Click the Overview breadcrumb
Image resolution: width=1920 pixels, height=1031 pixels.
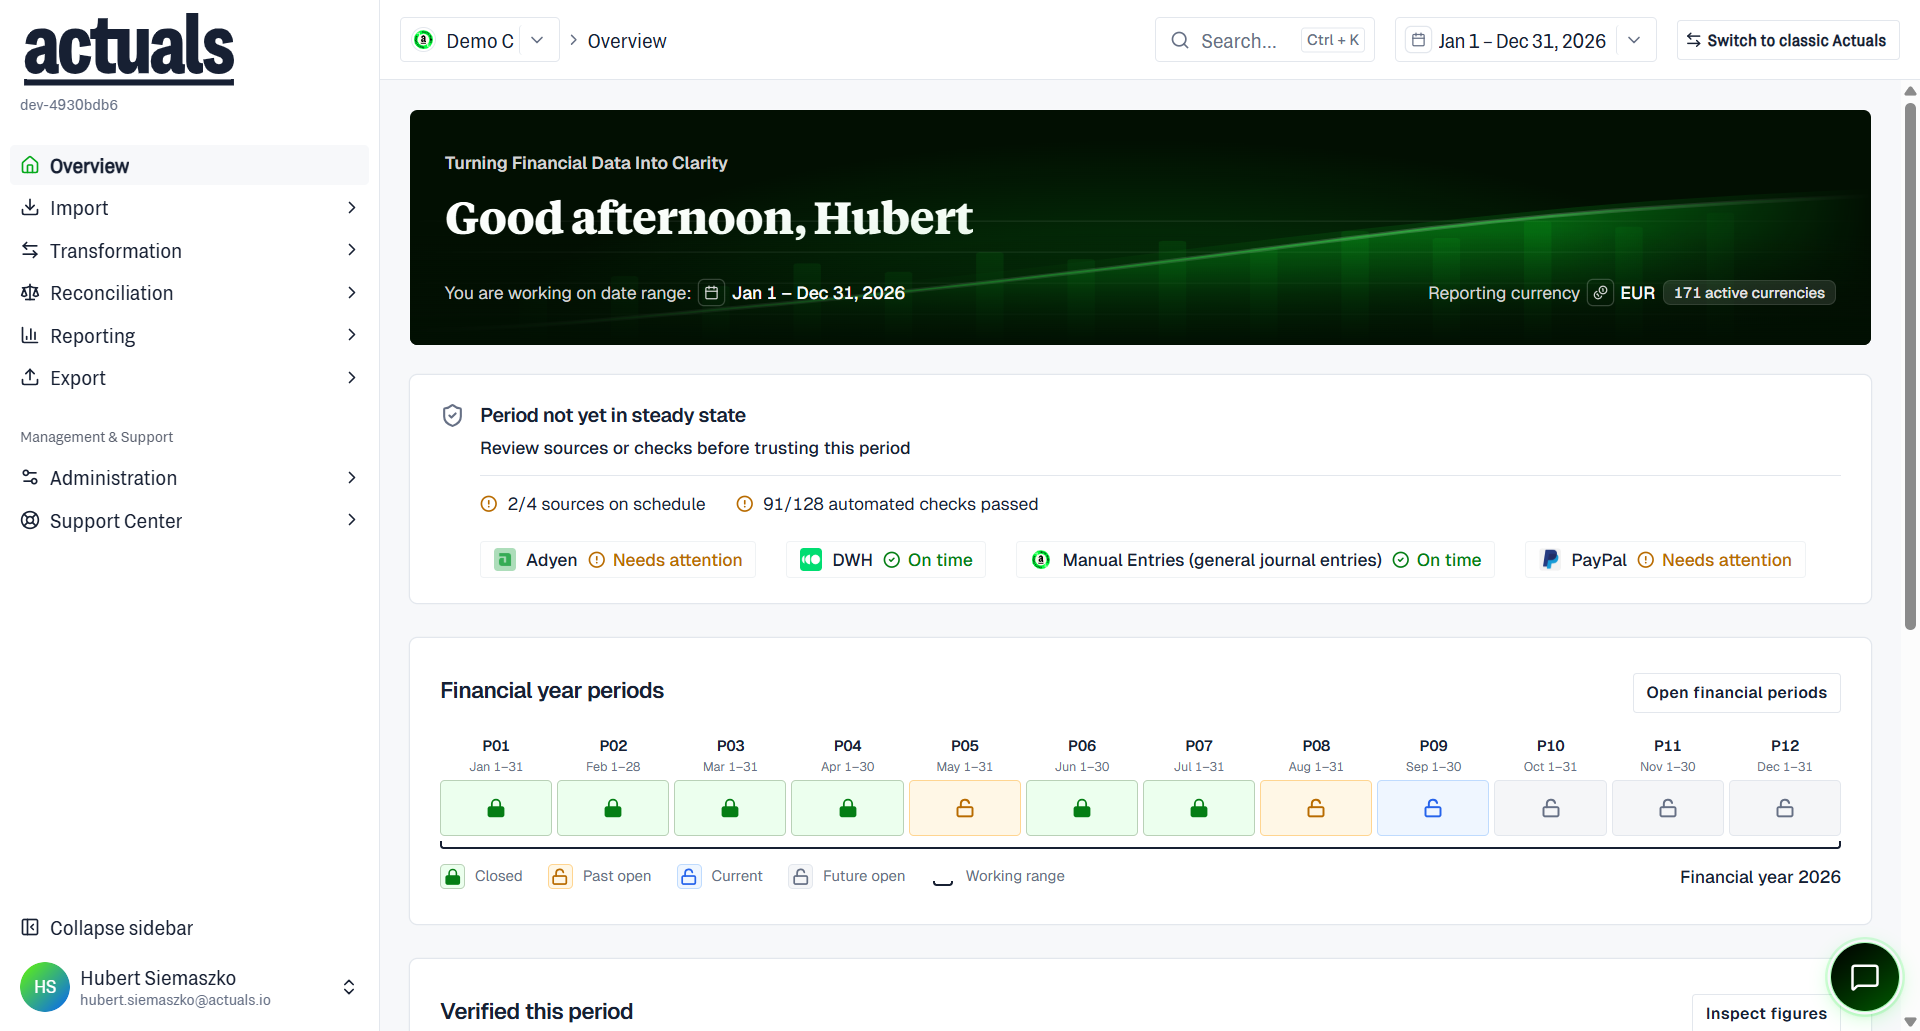tap(627, 41)
